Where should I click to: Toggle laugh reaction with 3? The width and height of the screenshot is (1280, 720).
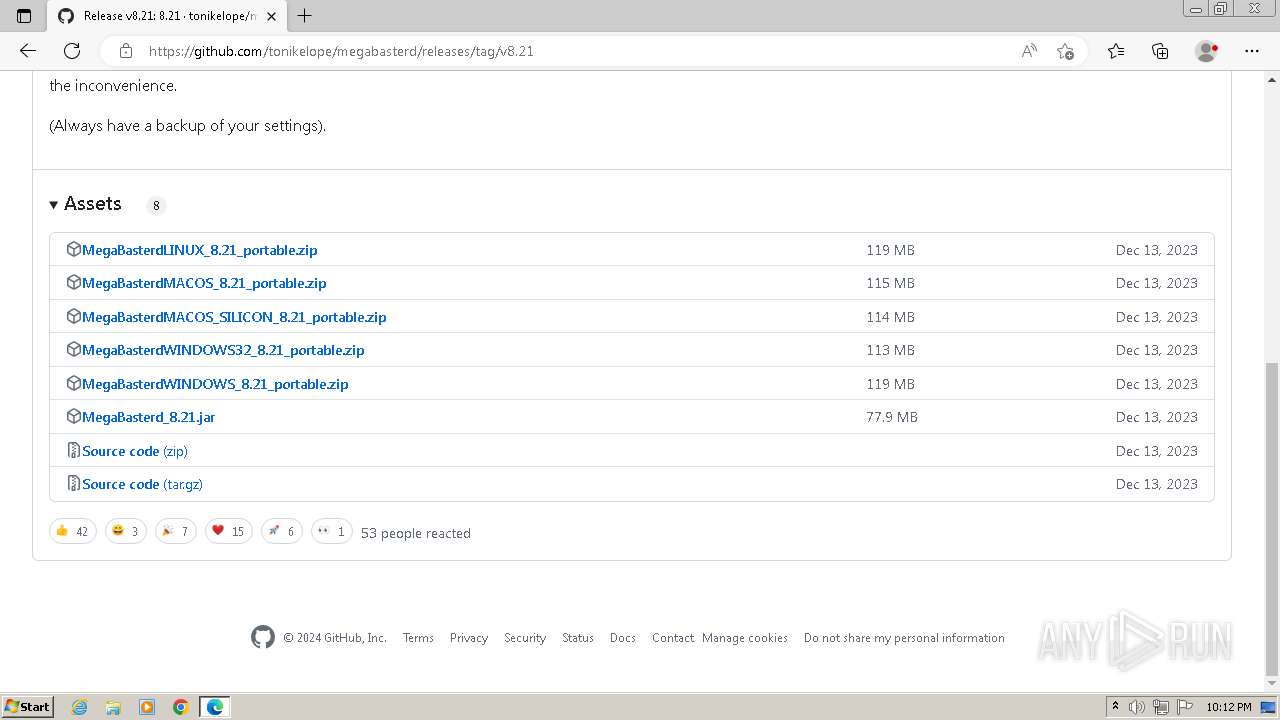(x=125, y=531)
